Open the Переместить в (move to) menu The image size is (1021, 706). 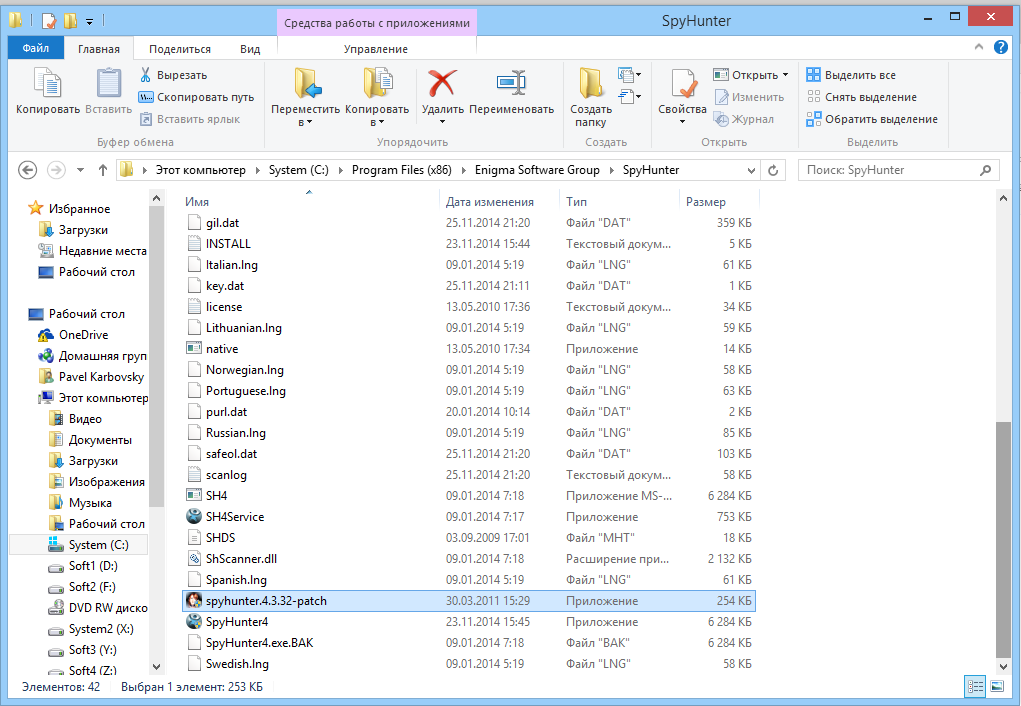[x=305, y=98]
